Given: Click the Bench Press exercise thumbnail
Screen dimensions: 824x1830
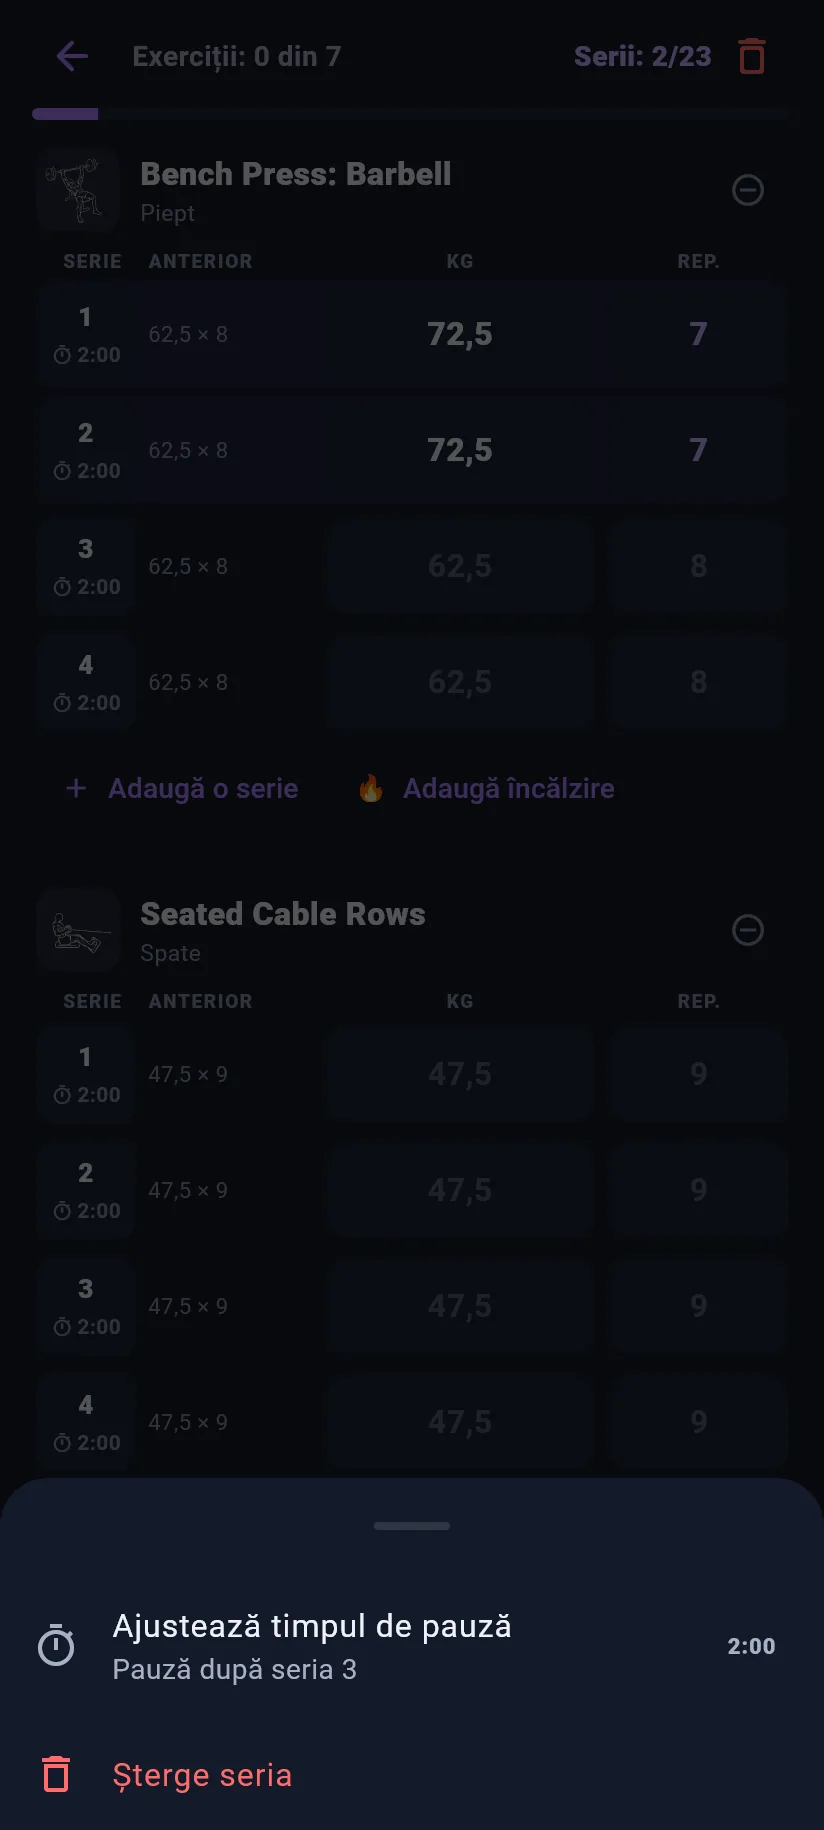Looking at the screenshot, I should click(78, 190).
